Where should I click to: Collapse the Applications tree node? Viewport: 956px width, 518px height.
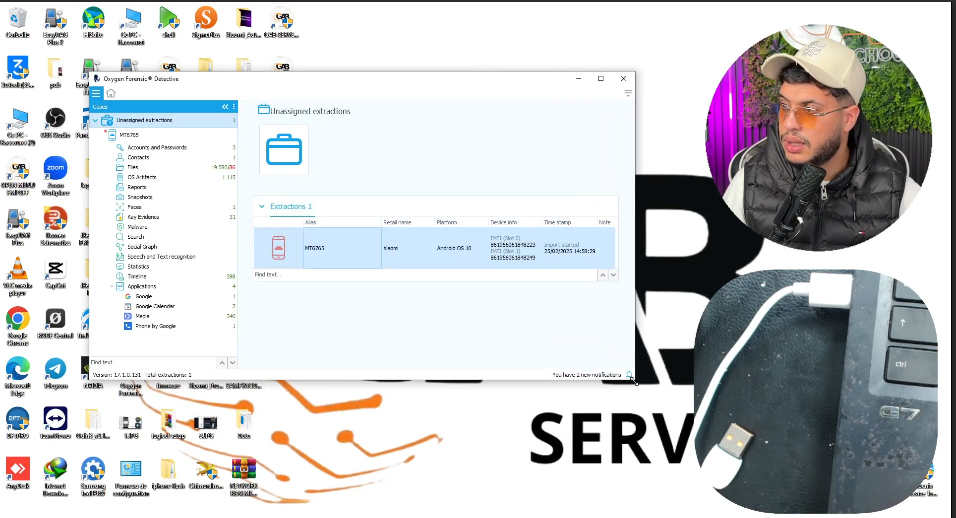coord(112,286)
